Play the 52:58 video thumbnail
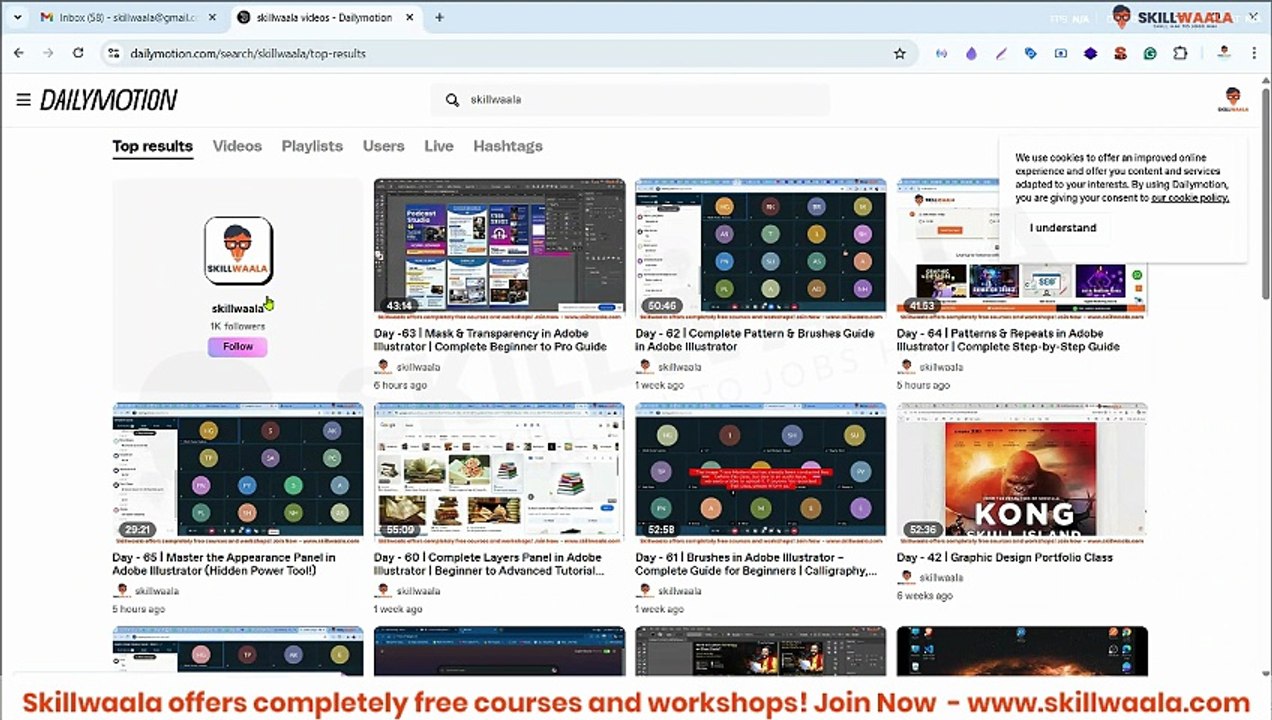Viewport: 1272px width, 720px height. point(760,471)
